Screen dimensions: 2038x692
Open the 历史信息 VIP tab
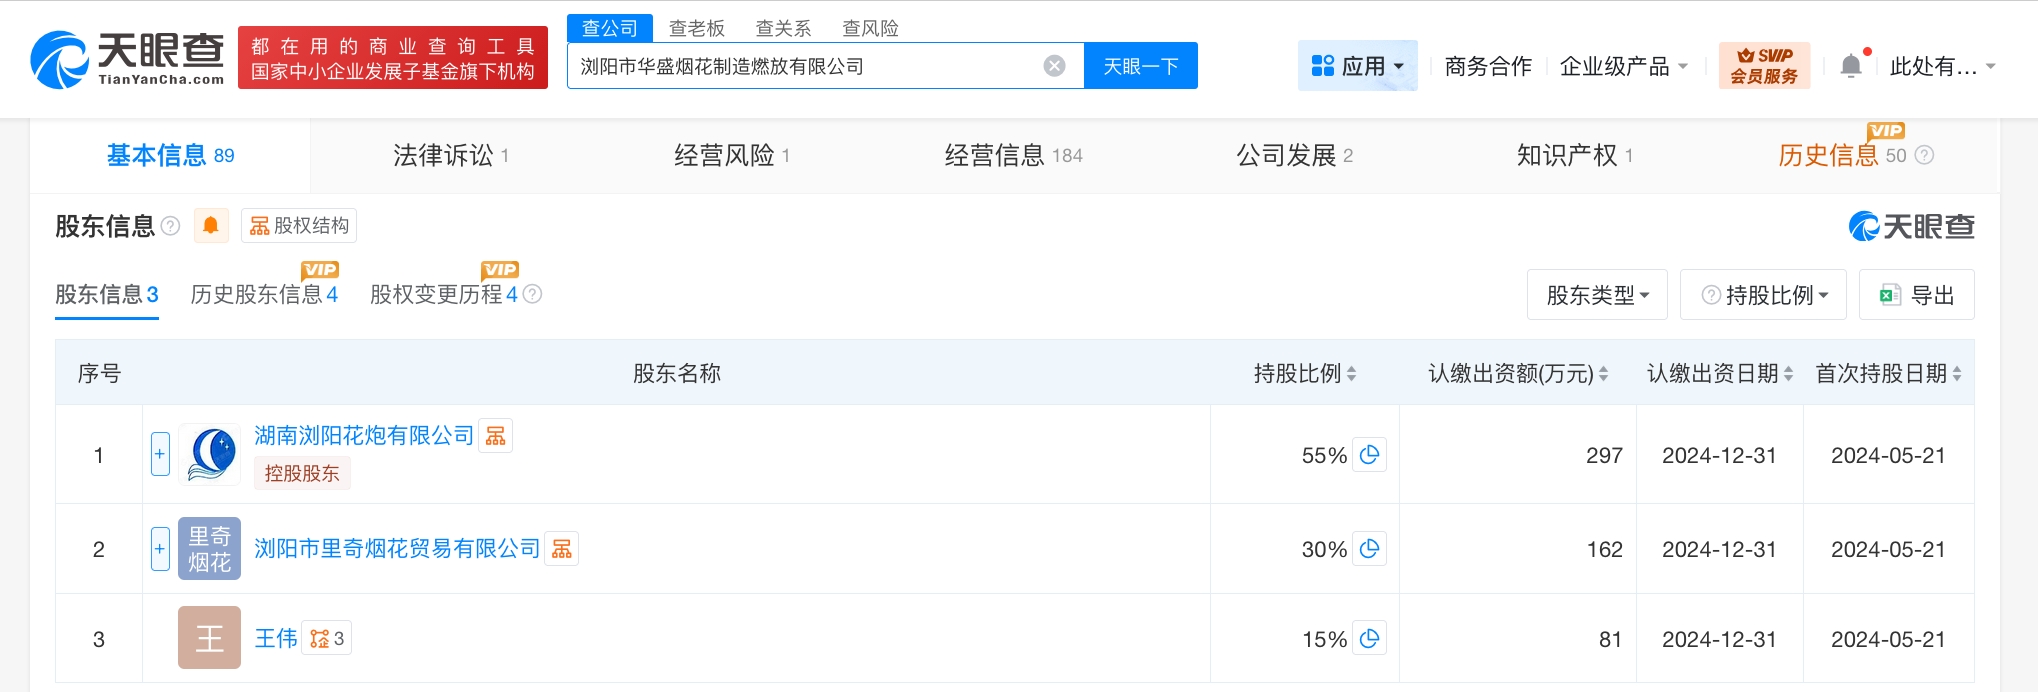1842,155
